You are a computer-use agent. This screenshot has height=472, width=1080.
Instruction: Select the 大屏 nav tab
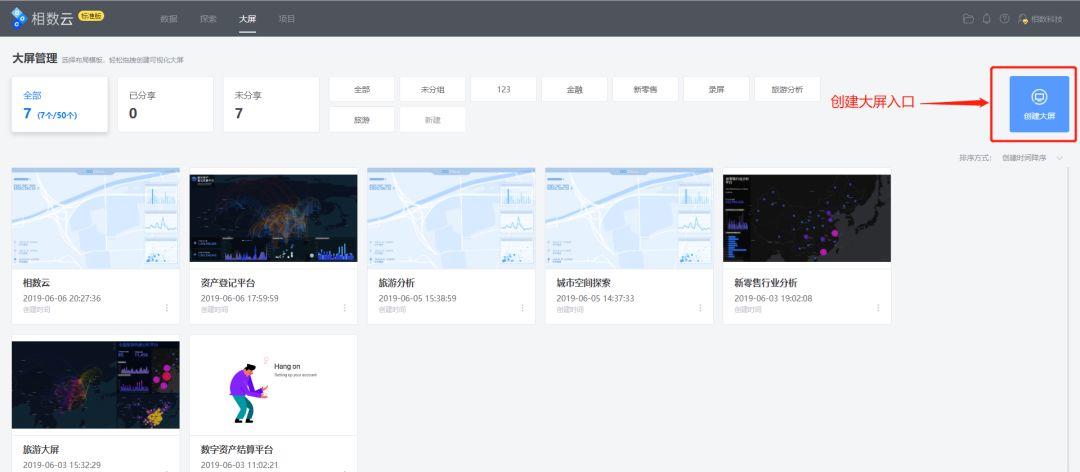247,19
